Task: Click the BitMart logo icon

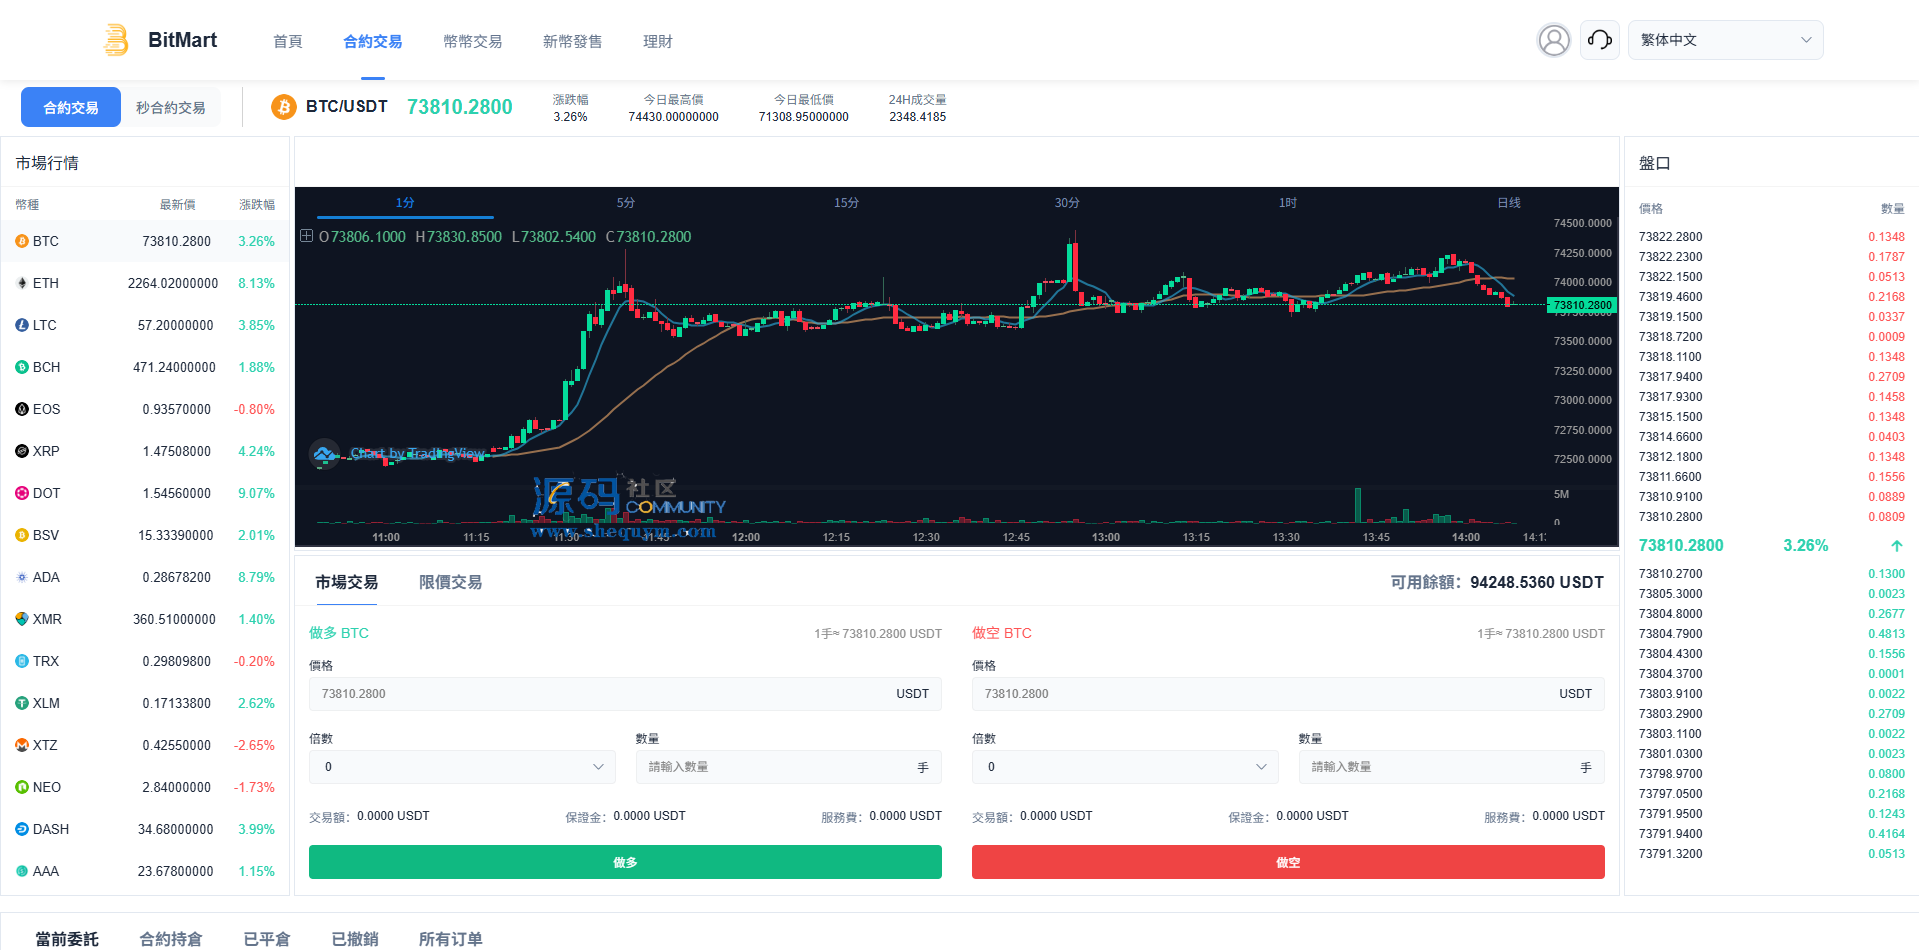Action: (x=116, y=40)
